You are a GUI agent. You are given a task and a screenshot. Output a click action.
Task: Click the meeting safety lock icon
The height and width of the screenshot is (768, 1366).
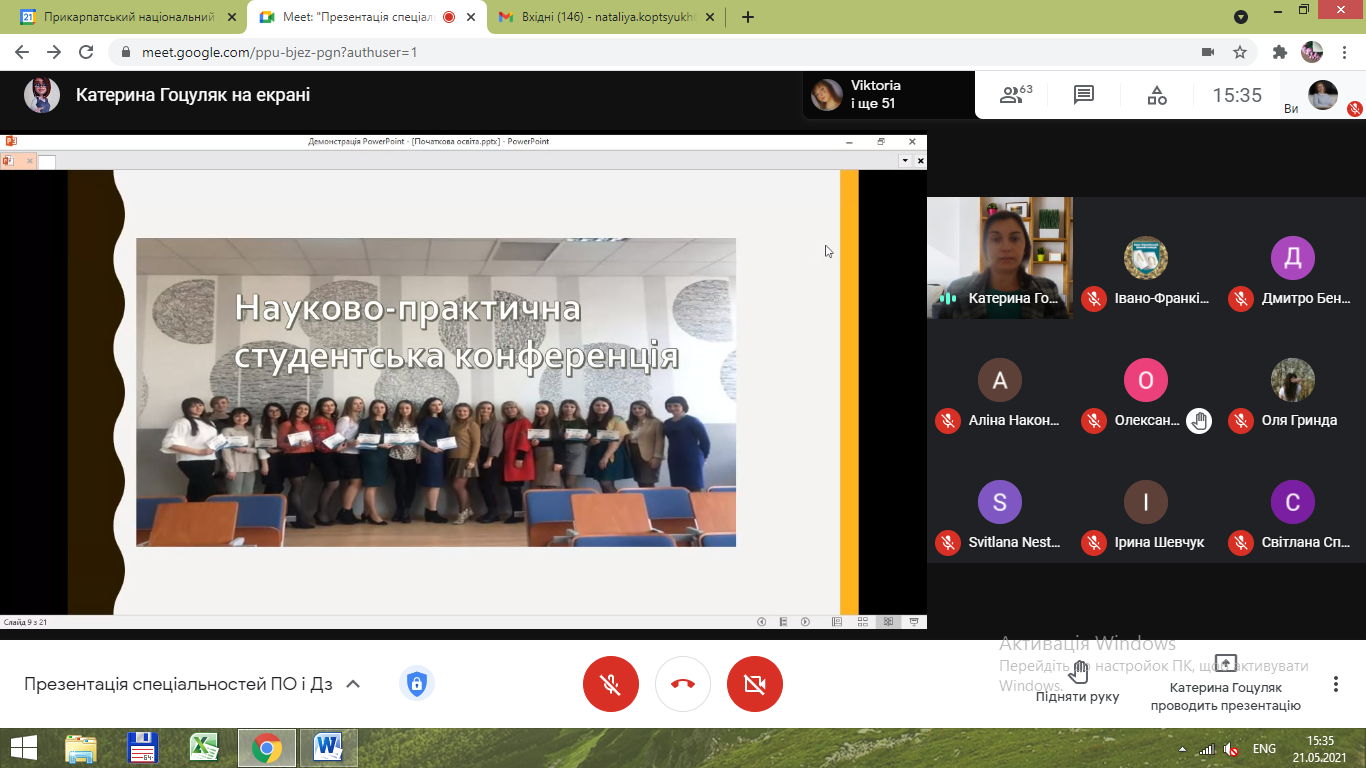point(417,684)
